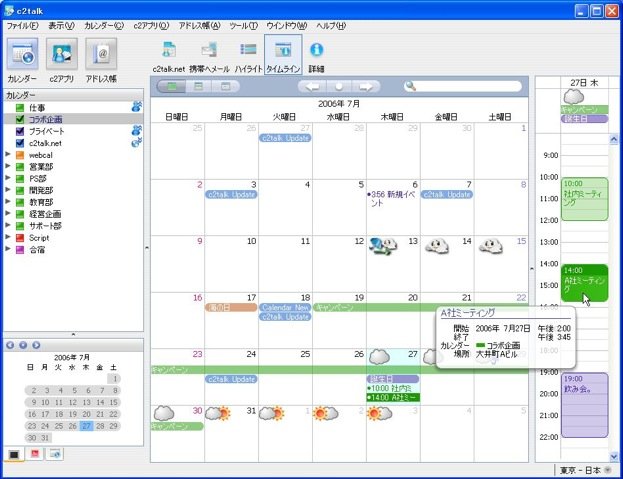Viewport: 623px width, 479px height.
Task: Click the c2talk.net toolbar icon
Action: click(169, 50)
